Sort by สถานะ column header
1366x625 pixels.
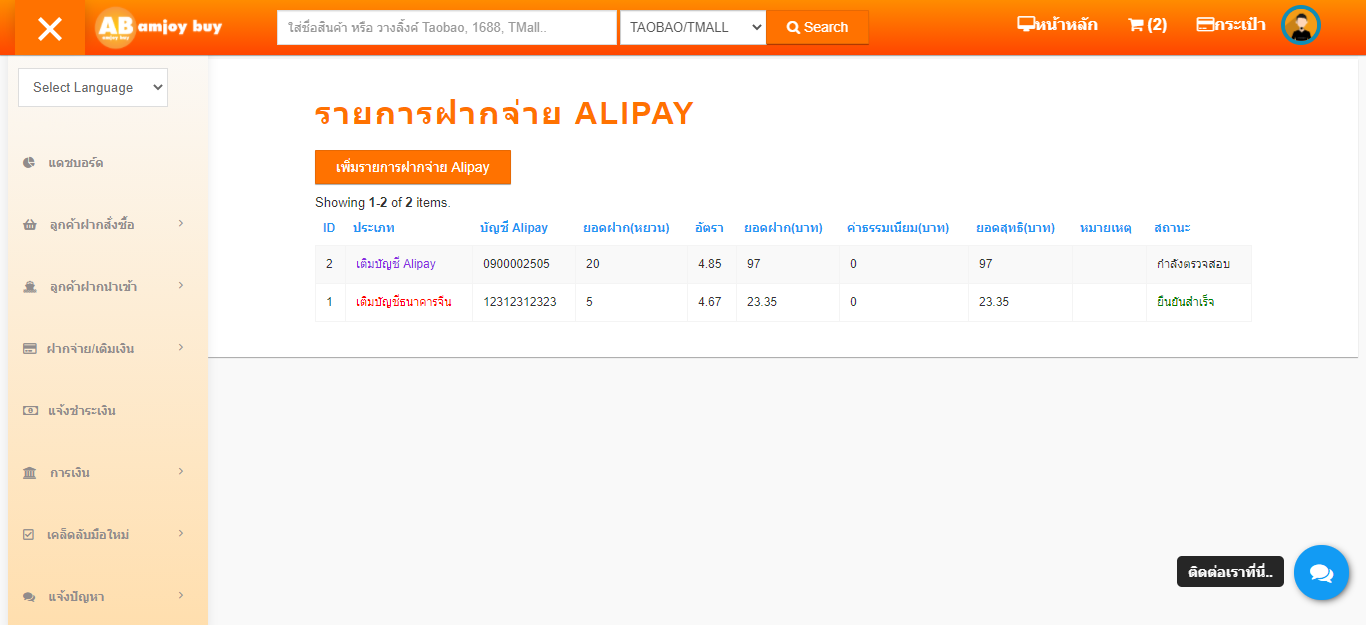(x=1171, y=228)
